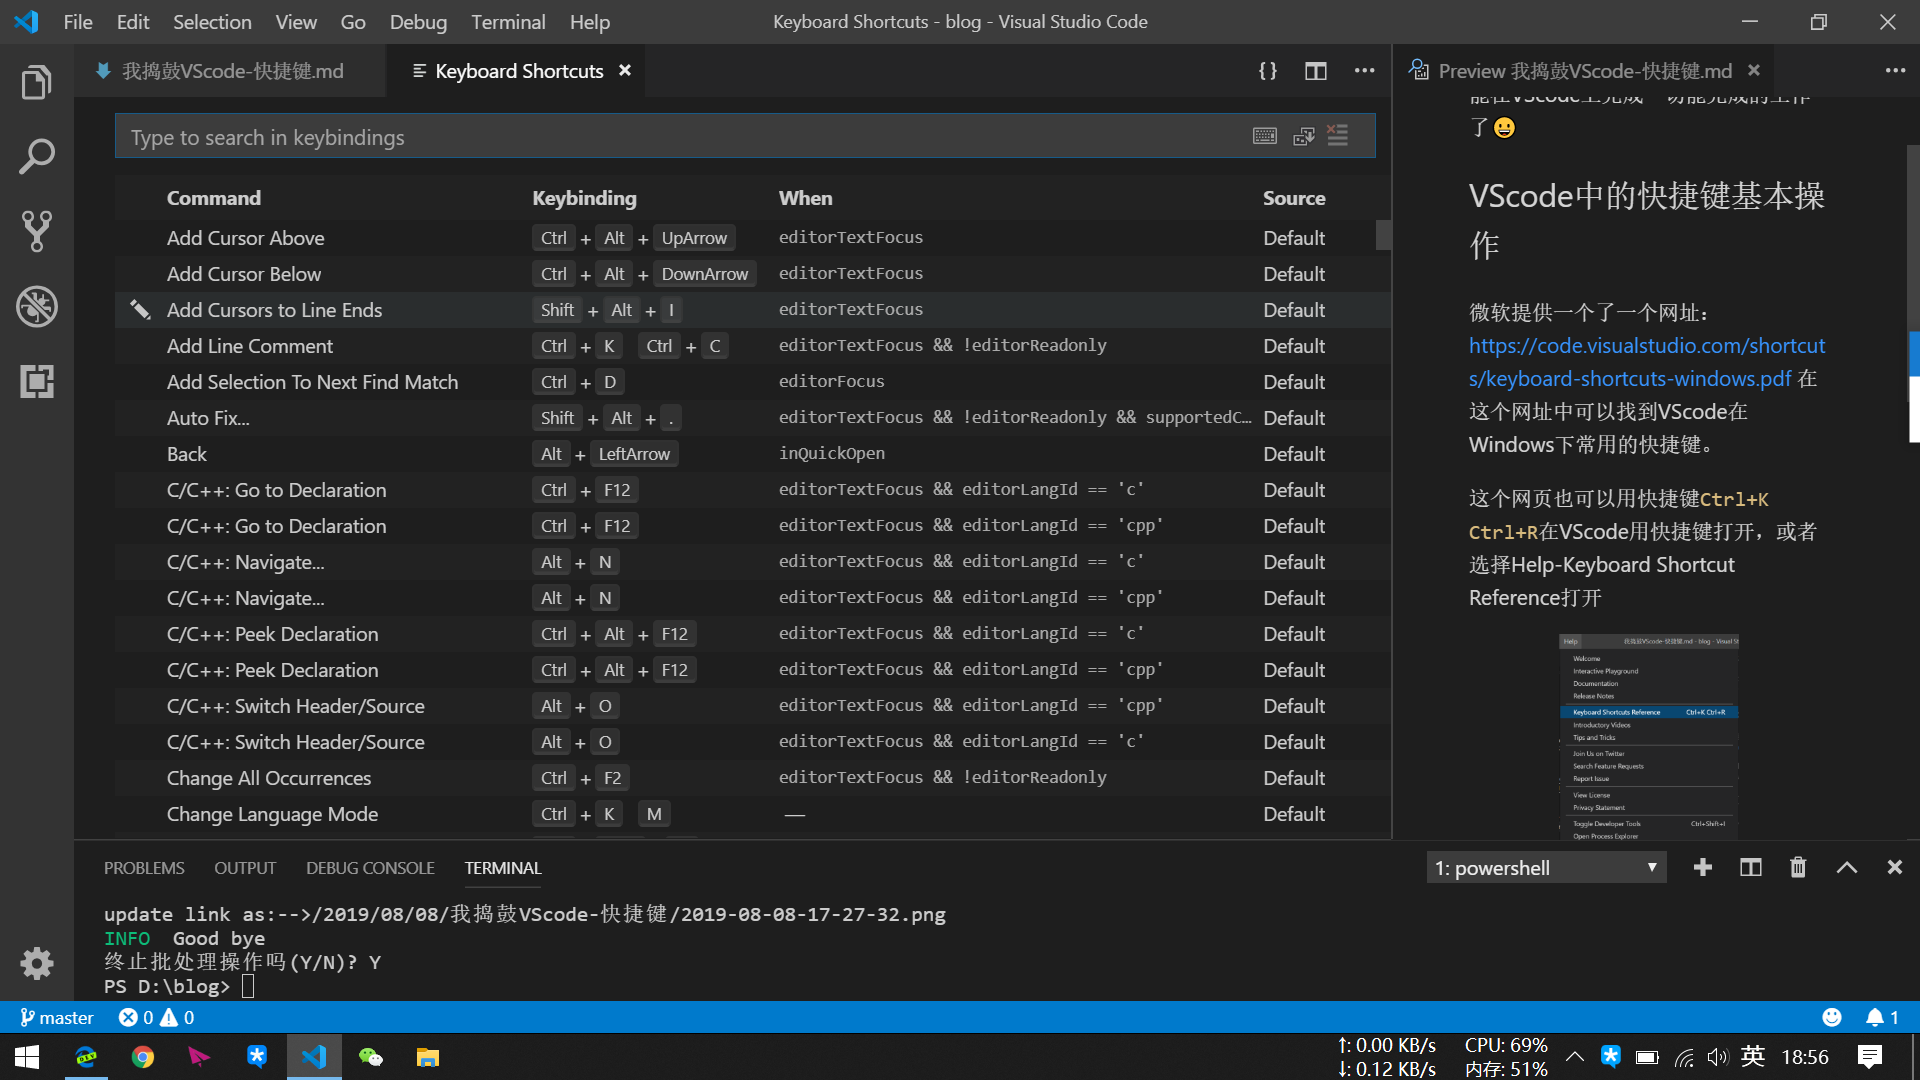
Task: Open notifications bell in status bar
Action: click(x=1882, y=1017)
